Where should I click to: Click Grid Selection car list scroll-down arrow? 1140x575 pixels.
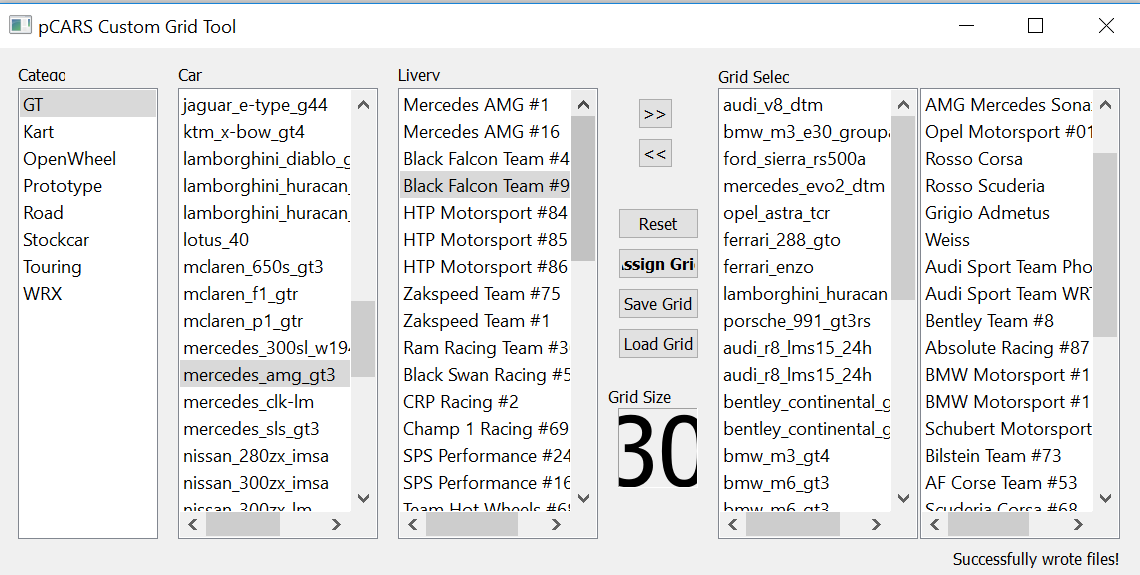click(904, 499)
